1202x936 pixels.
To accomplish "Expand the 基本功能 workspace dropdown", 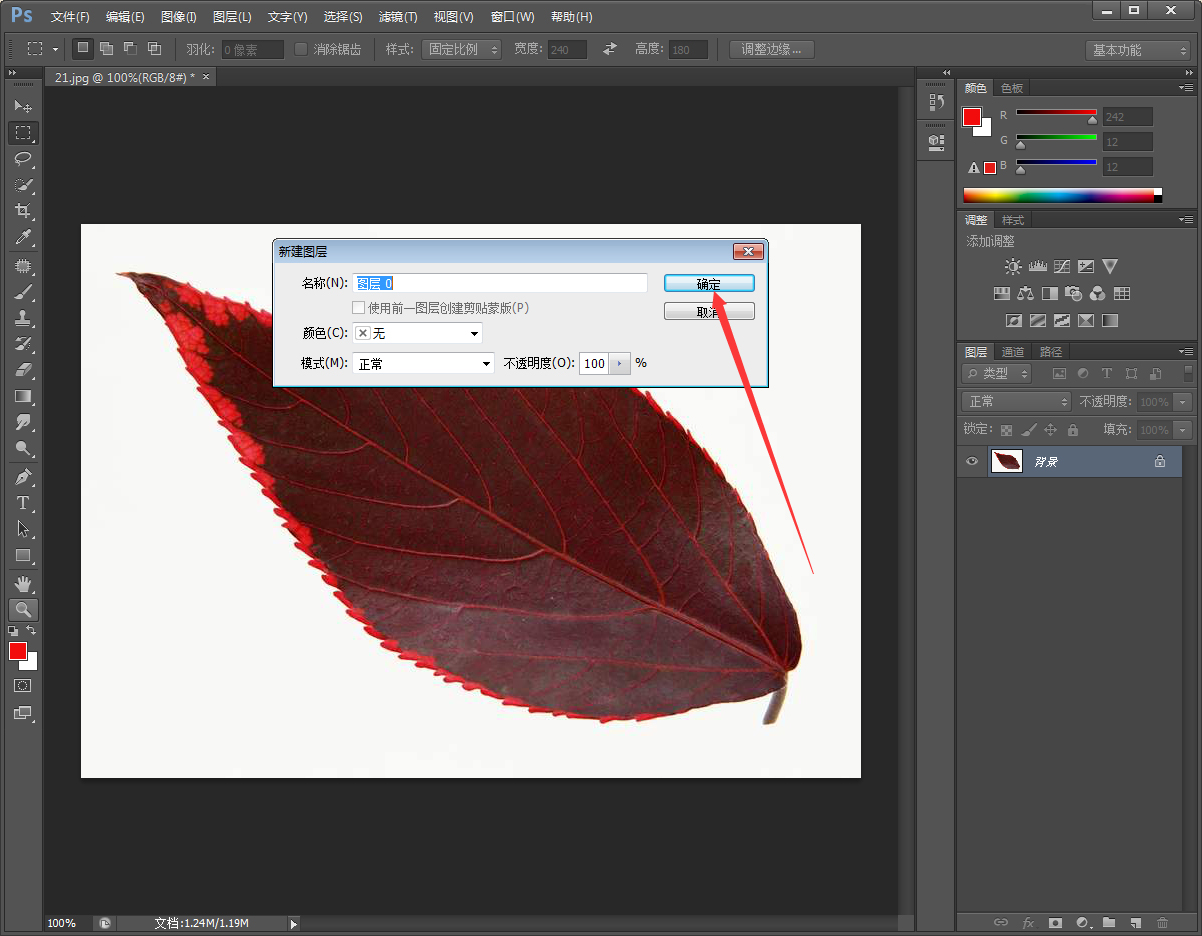I will pyautogui.click(x=1138, y=50).
